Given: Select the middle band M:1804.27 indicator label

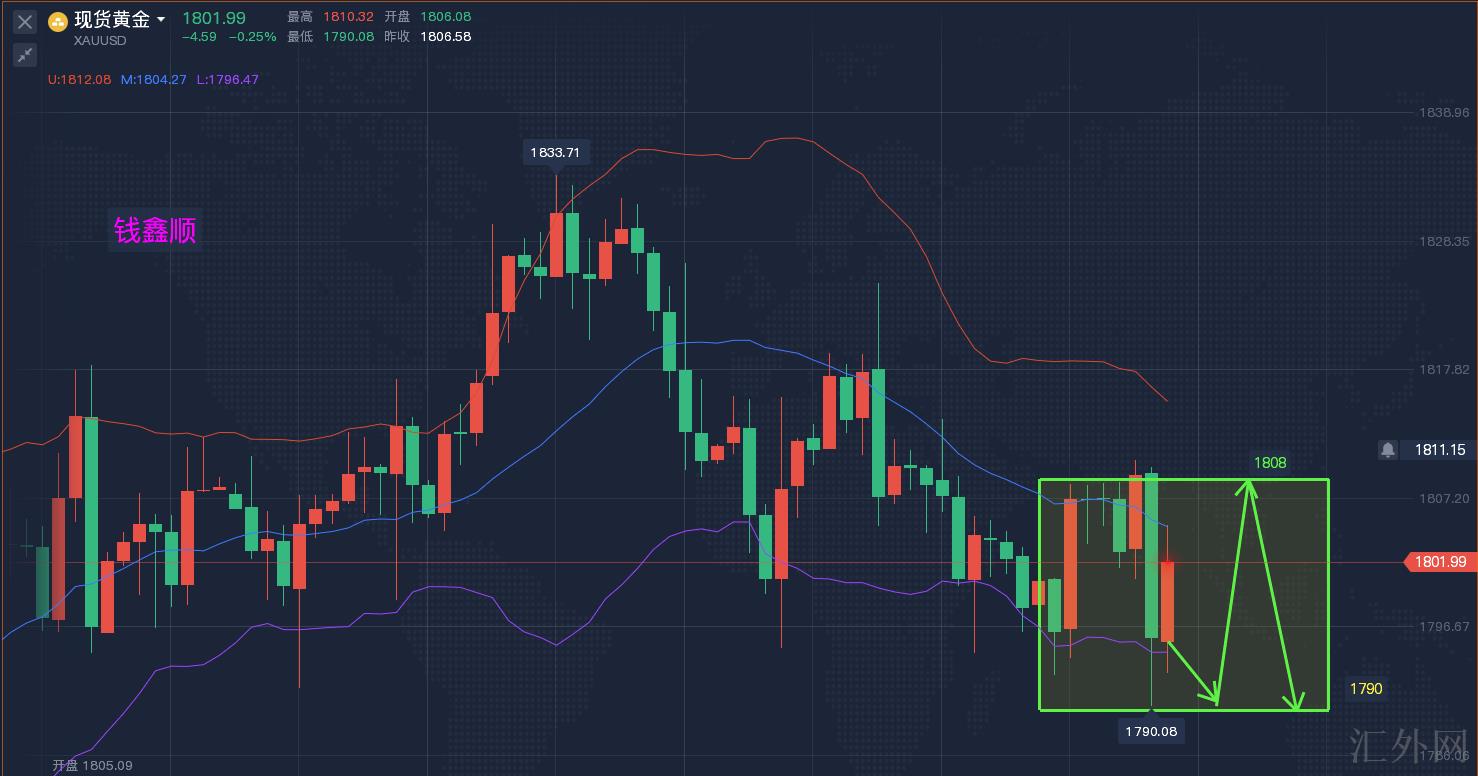Looking at the screenshot, I should tap(154, 79).
